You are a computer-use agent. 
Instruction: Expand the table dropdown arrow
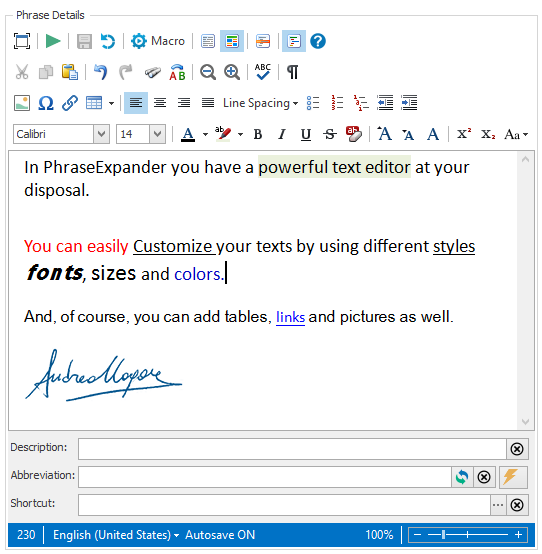pyautogui.click(x=111, y=104)
